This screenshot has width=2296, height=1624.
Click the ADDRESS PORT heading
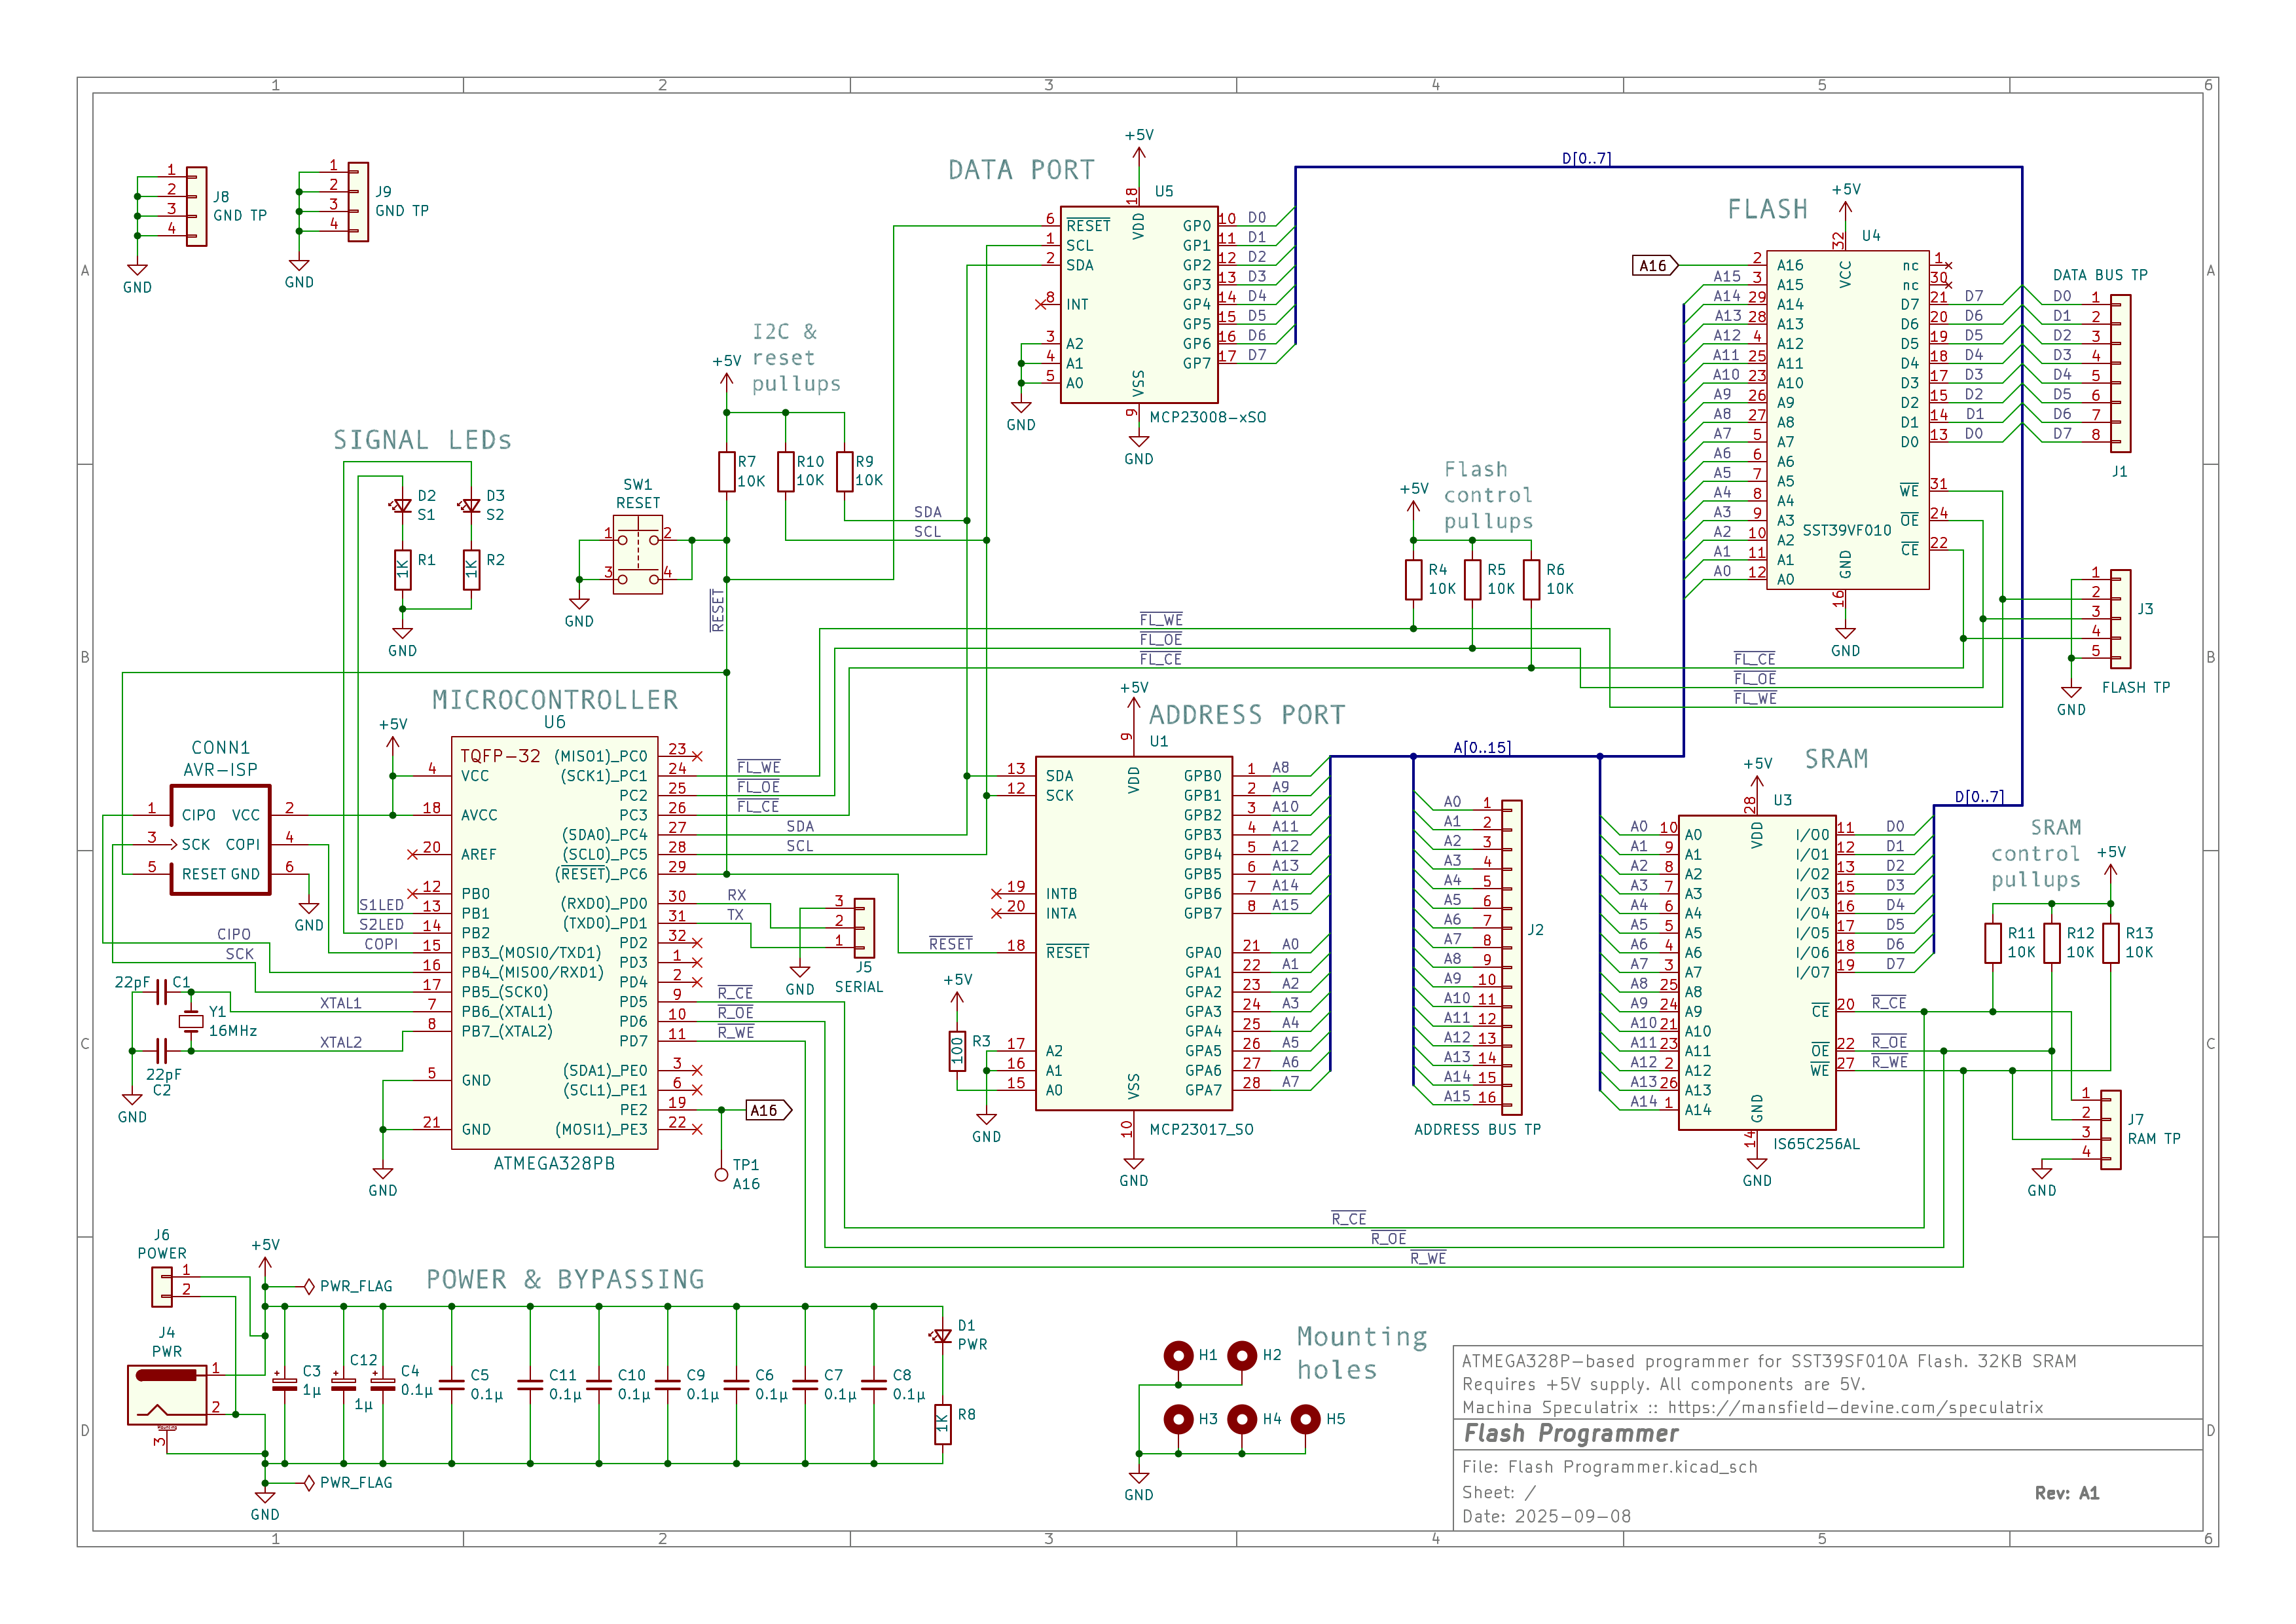tap(1247, 715)
